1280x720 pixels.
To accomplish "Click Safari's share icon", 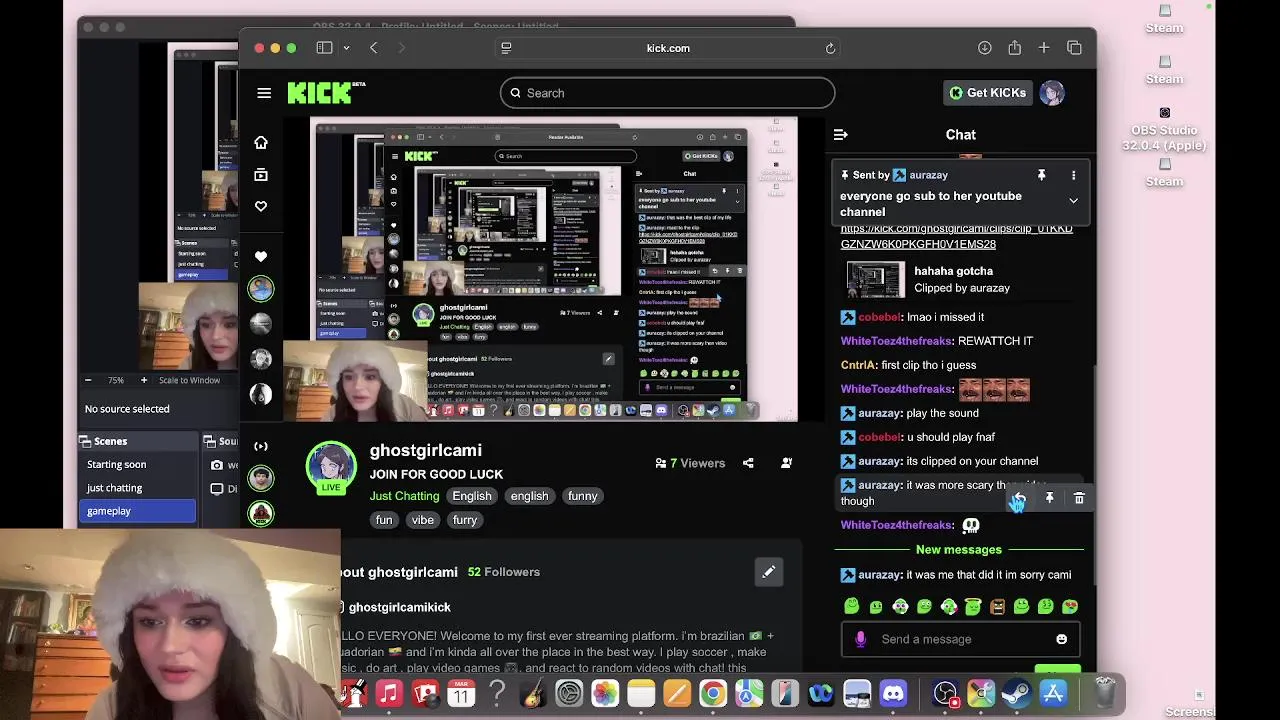I will [x=1014, y=48].
